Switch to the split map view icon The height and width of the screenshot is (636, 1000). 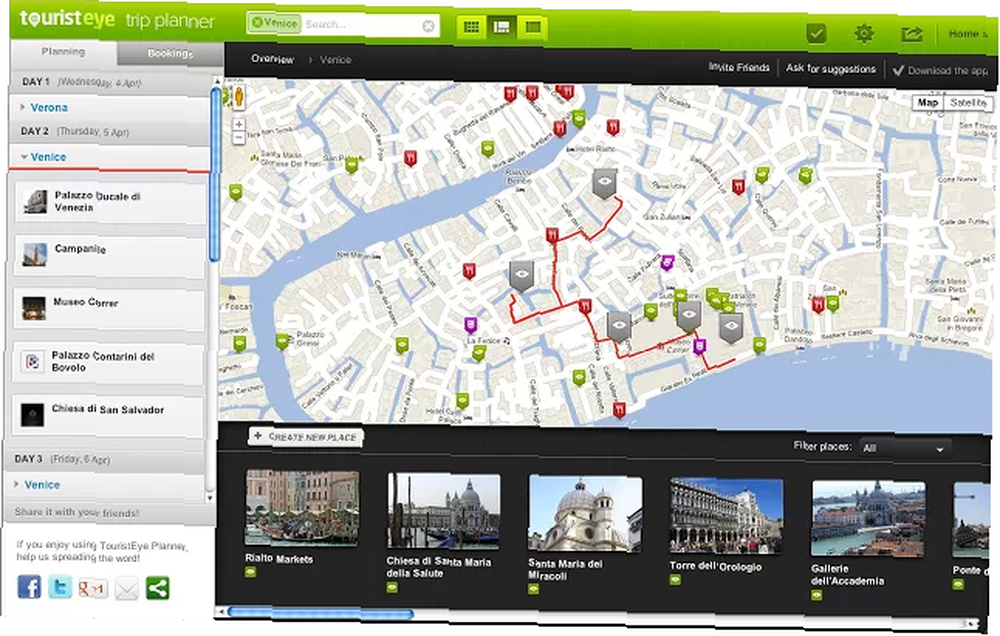coord(502,27)
